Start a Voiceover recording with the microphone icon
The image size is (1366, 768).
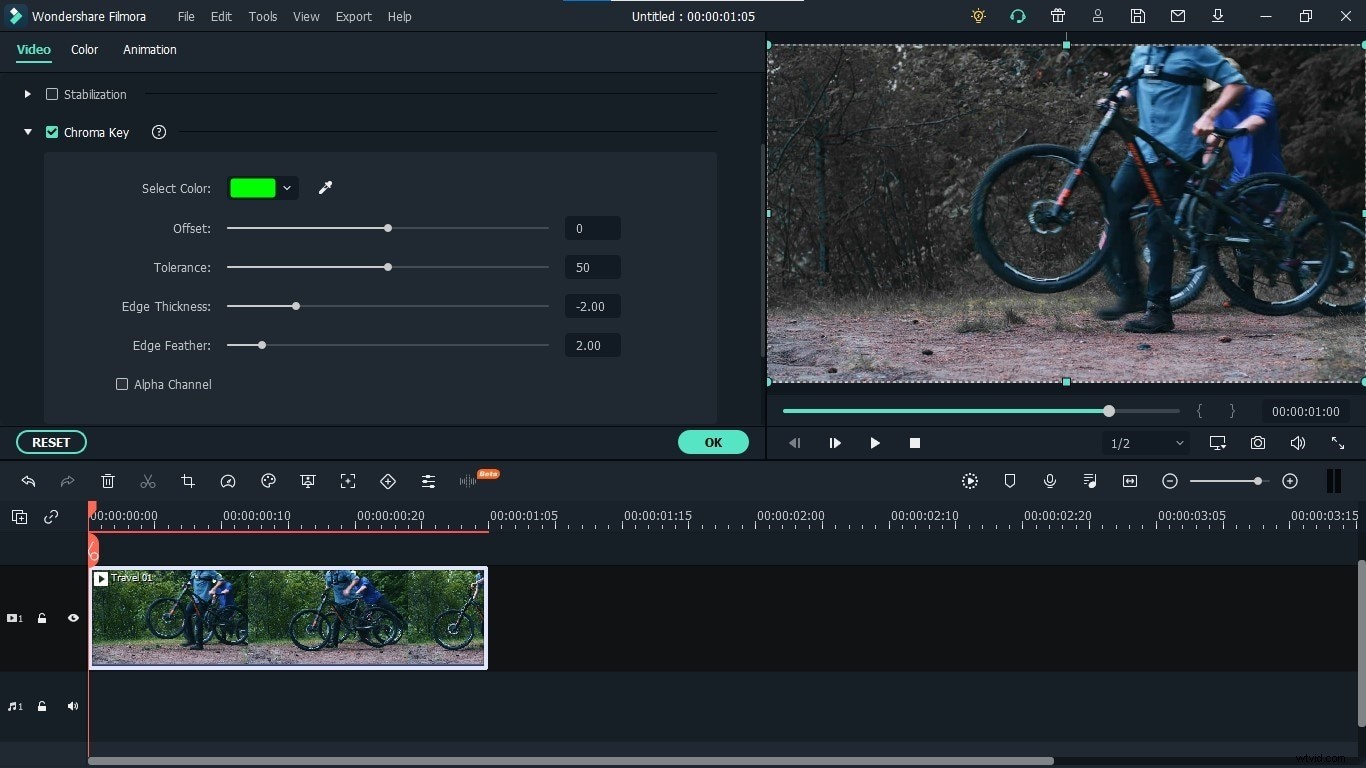(x=1050, y=481)
